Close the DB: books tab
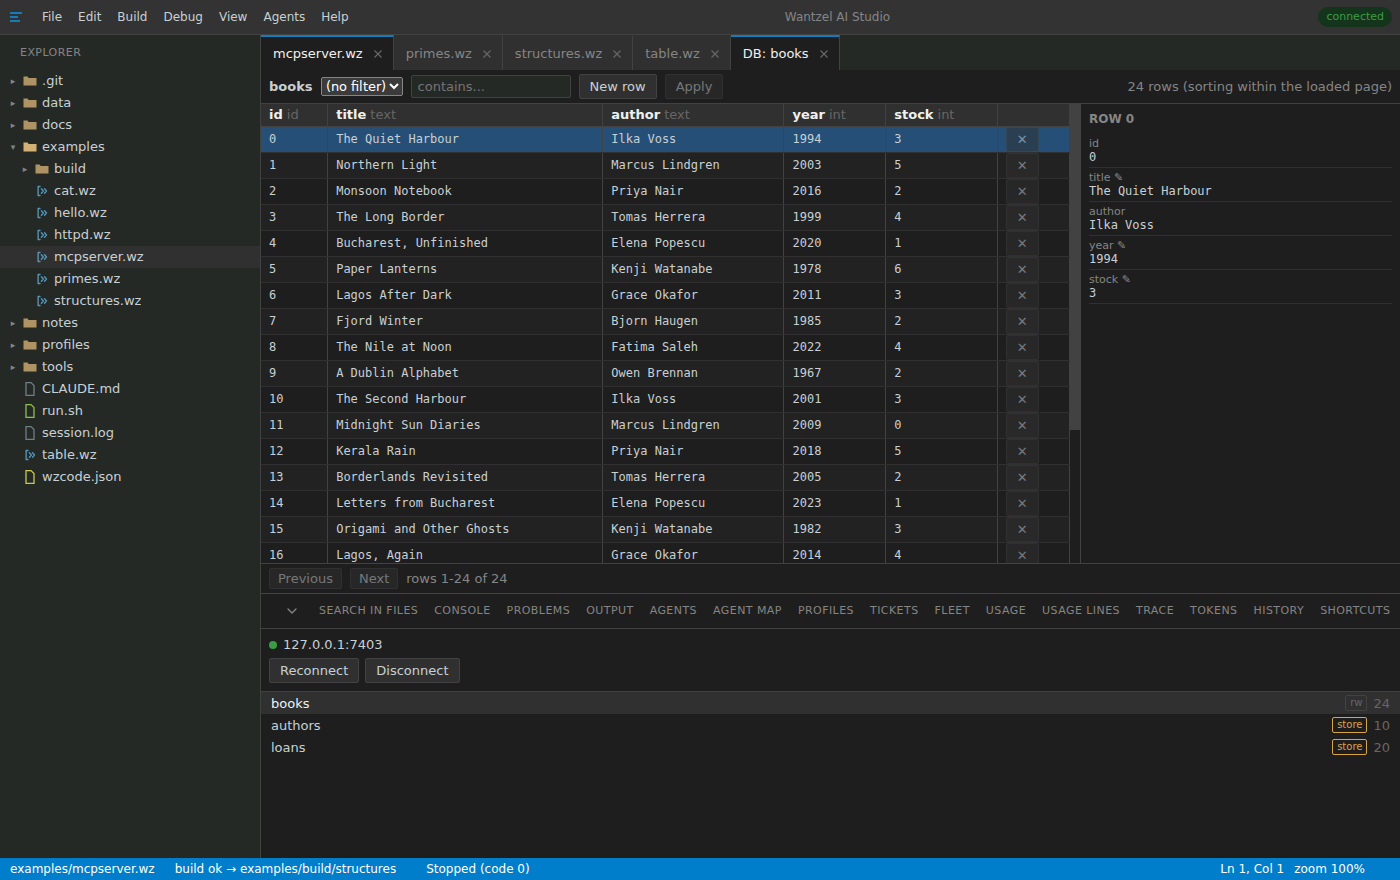Screen dimensions: 1400x880 (824, 54)
